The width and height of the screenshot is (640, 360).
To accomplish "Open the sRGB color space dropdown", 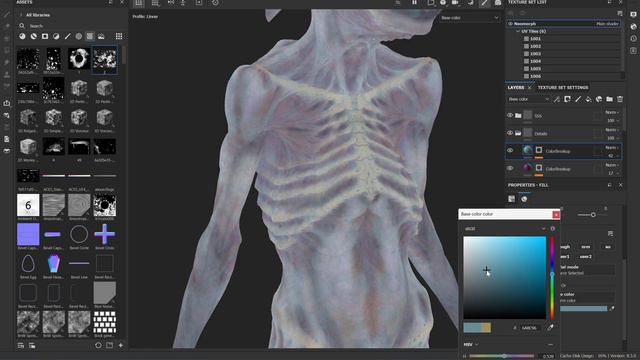I will [505, 229].
